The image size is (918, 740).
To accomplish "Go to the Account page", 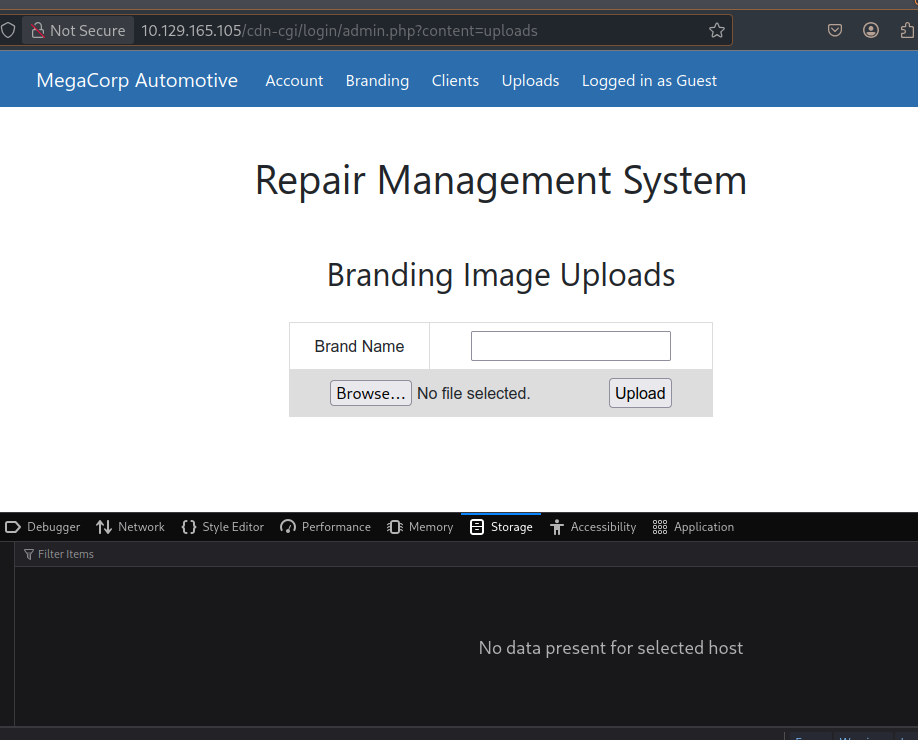I will pyautogui.click(x=294, y=81).
